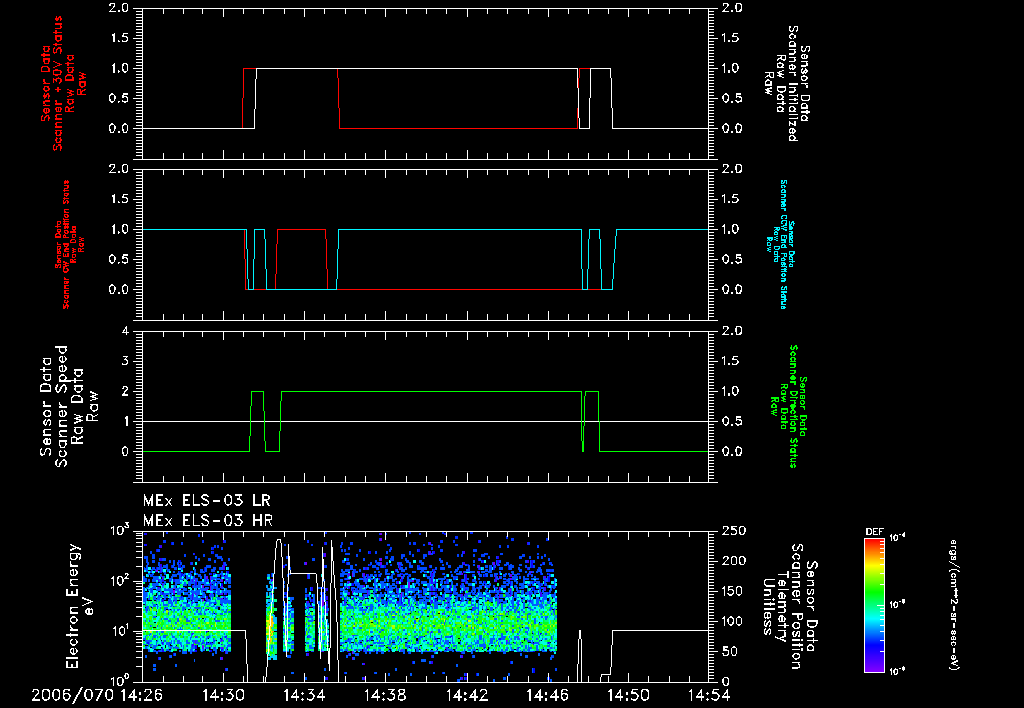Click the 14:34 time axis label
Image resolution: width=1024 pixels, height=708 pixels.
304,696
